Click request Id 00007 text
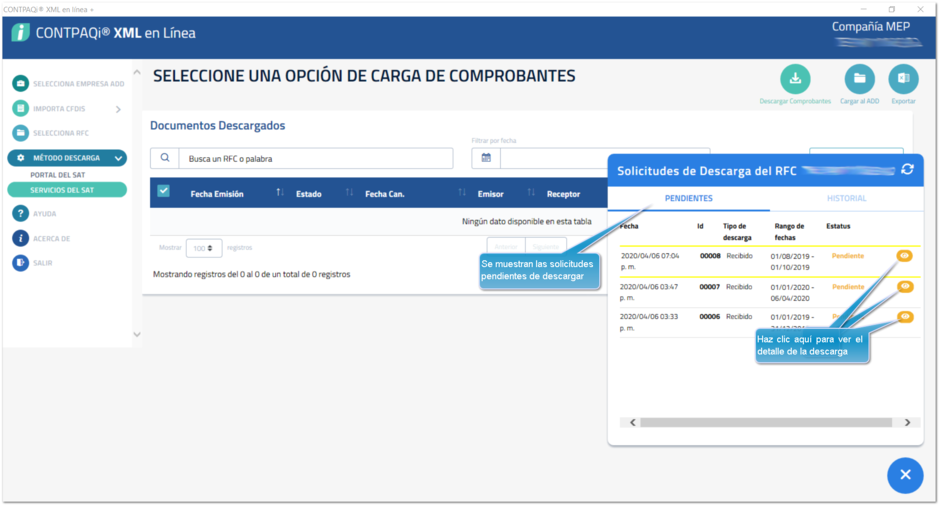 pyautogui.click(x=710, y=287)
